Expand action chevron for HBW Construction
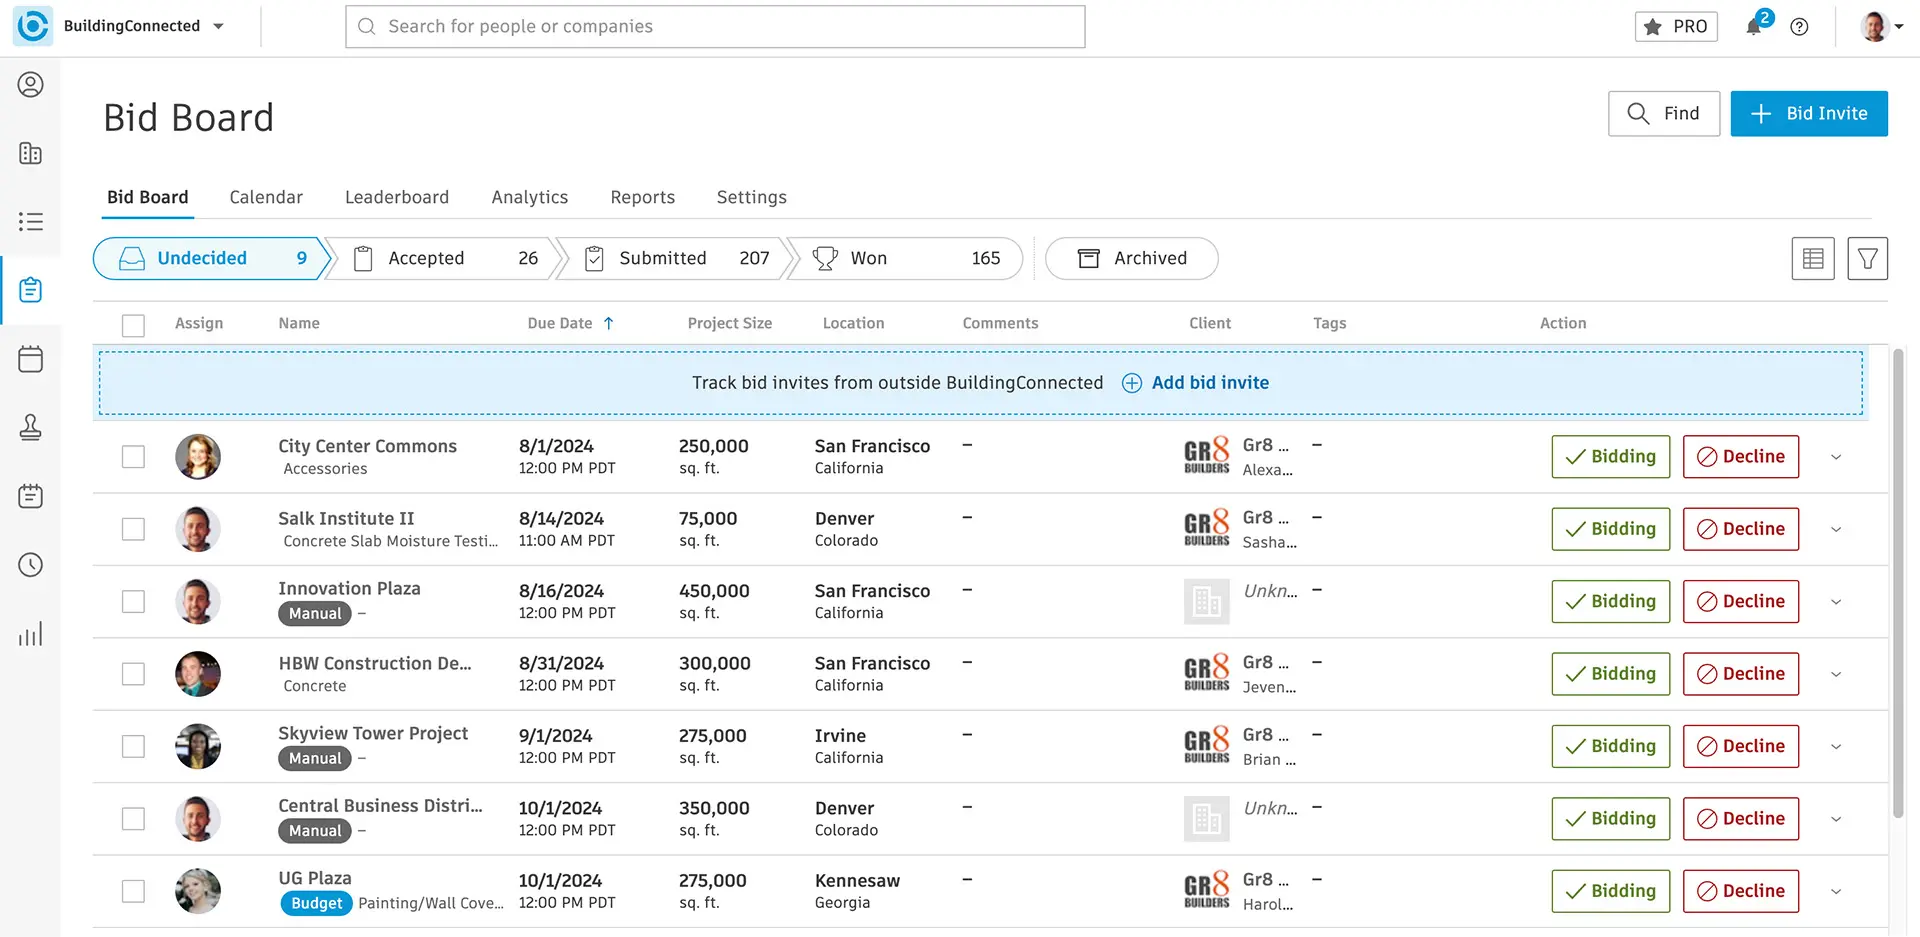The width and height of the screenshot is (1920, 937). click(1836, 674)
